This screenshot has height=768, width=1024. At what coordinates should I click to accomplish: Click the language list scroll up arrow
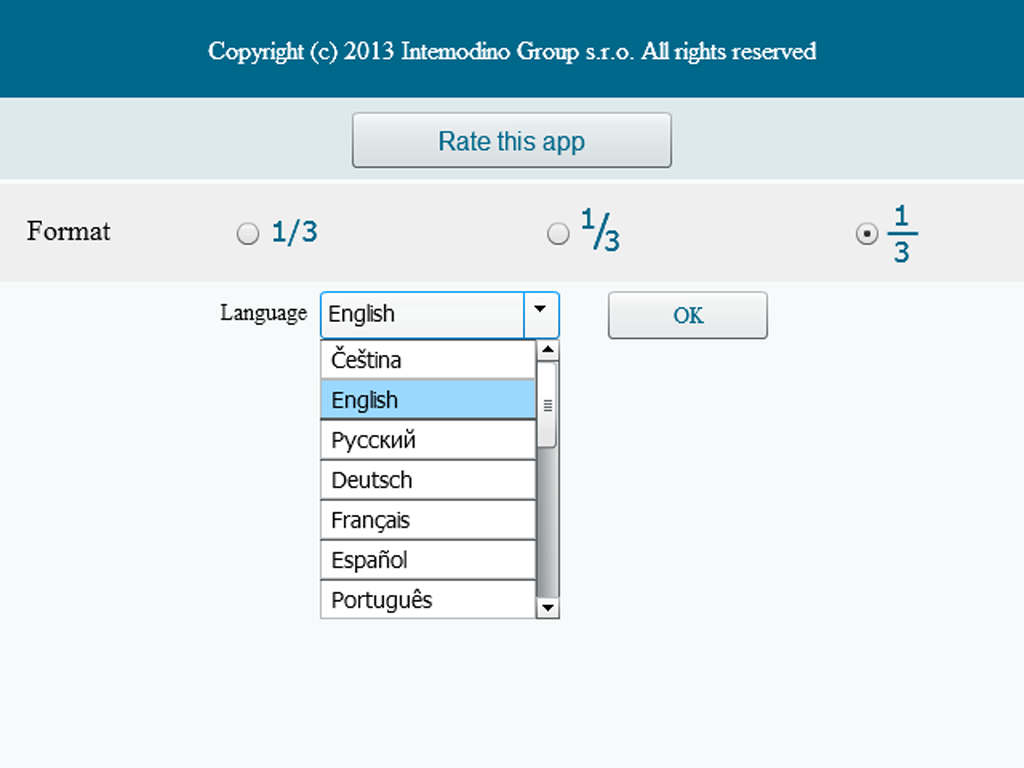point(547,350)
